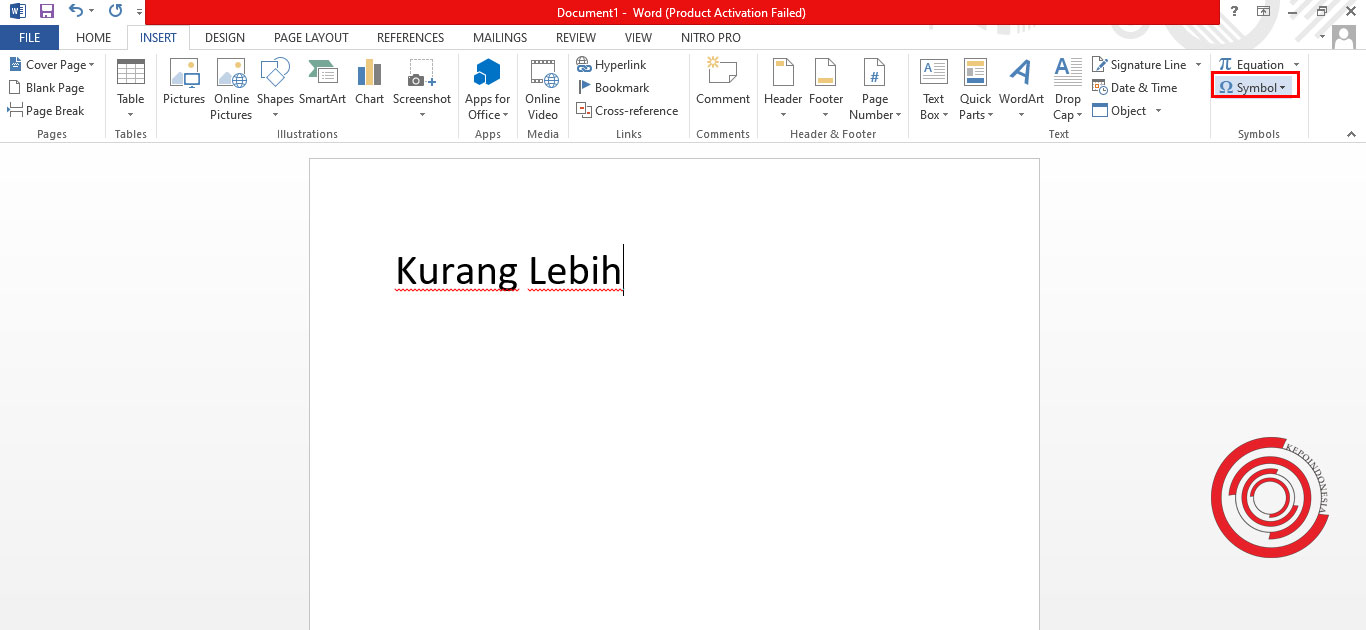This screenshot has width=1366, height=630.
Task: Insert an Online Video
Action: pyautogui.click(x=543, y=88)
